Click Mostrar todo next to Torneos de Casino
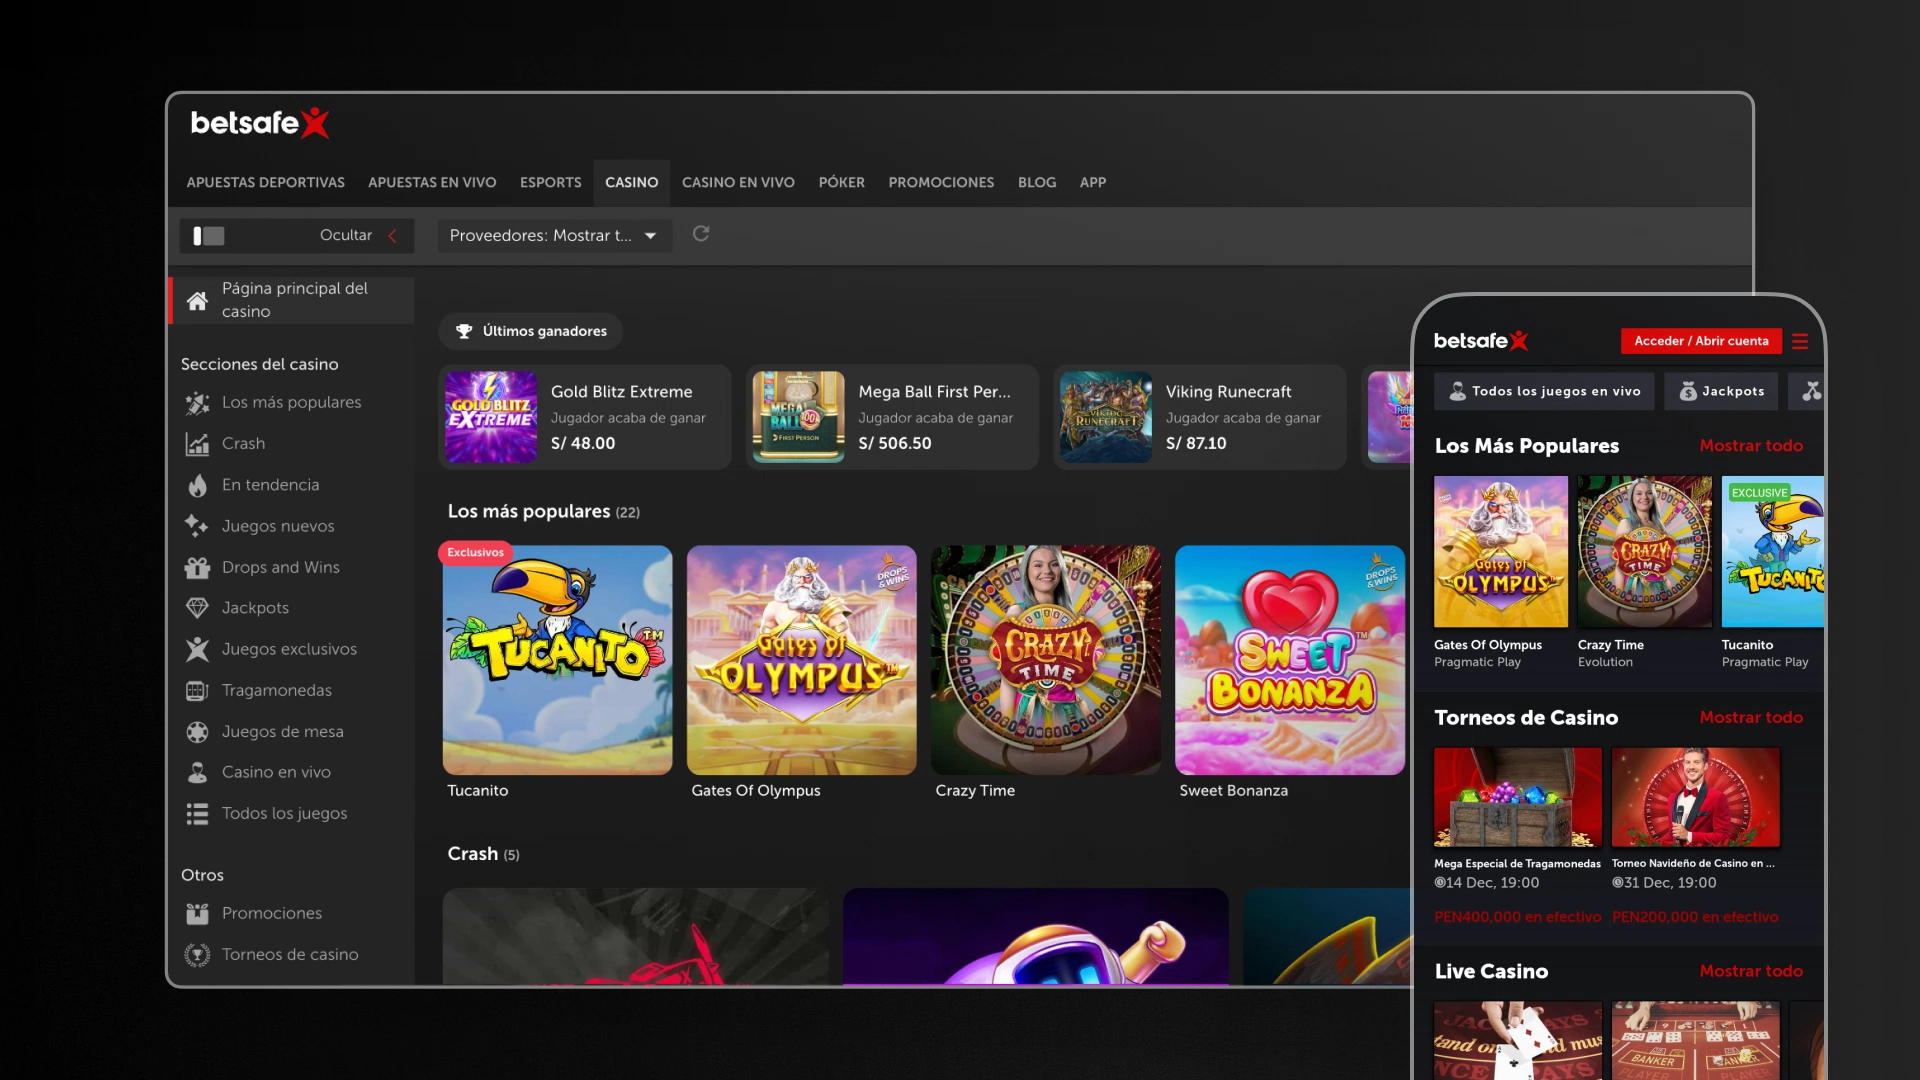This screenshot has width=1920, height=1080. [1751, 718]
